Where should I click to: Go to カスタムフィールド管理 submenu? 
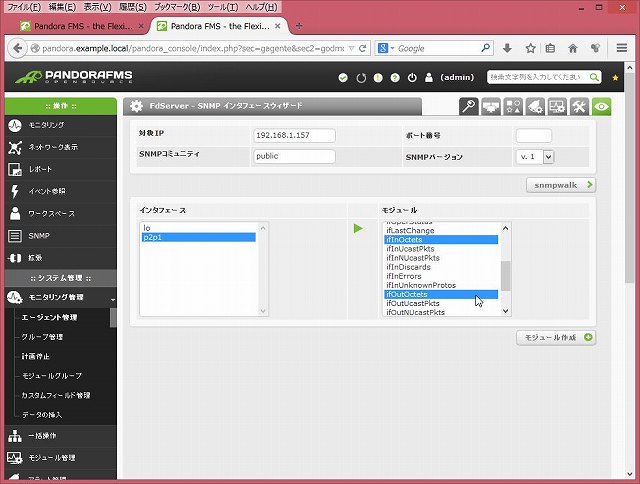point(56,395)
